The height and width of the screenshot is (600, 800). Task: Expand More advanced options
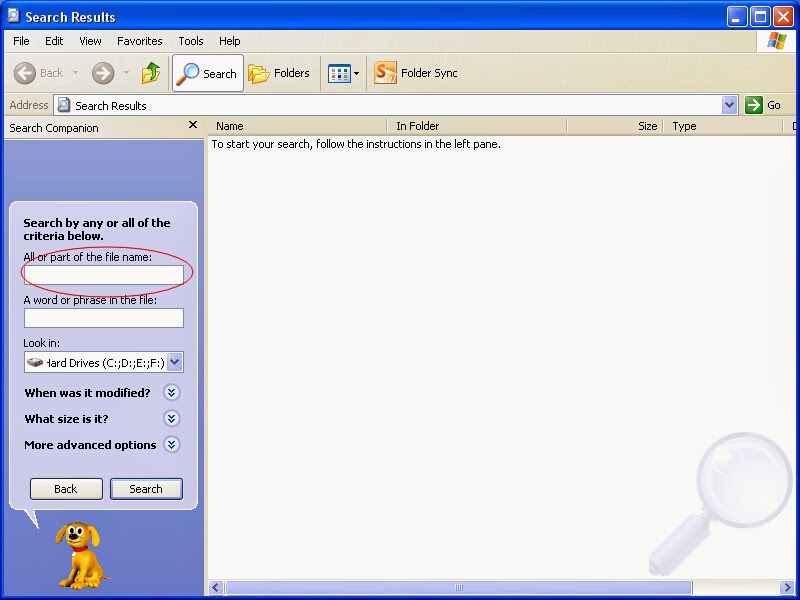pos(170,445)
